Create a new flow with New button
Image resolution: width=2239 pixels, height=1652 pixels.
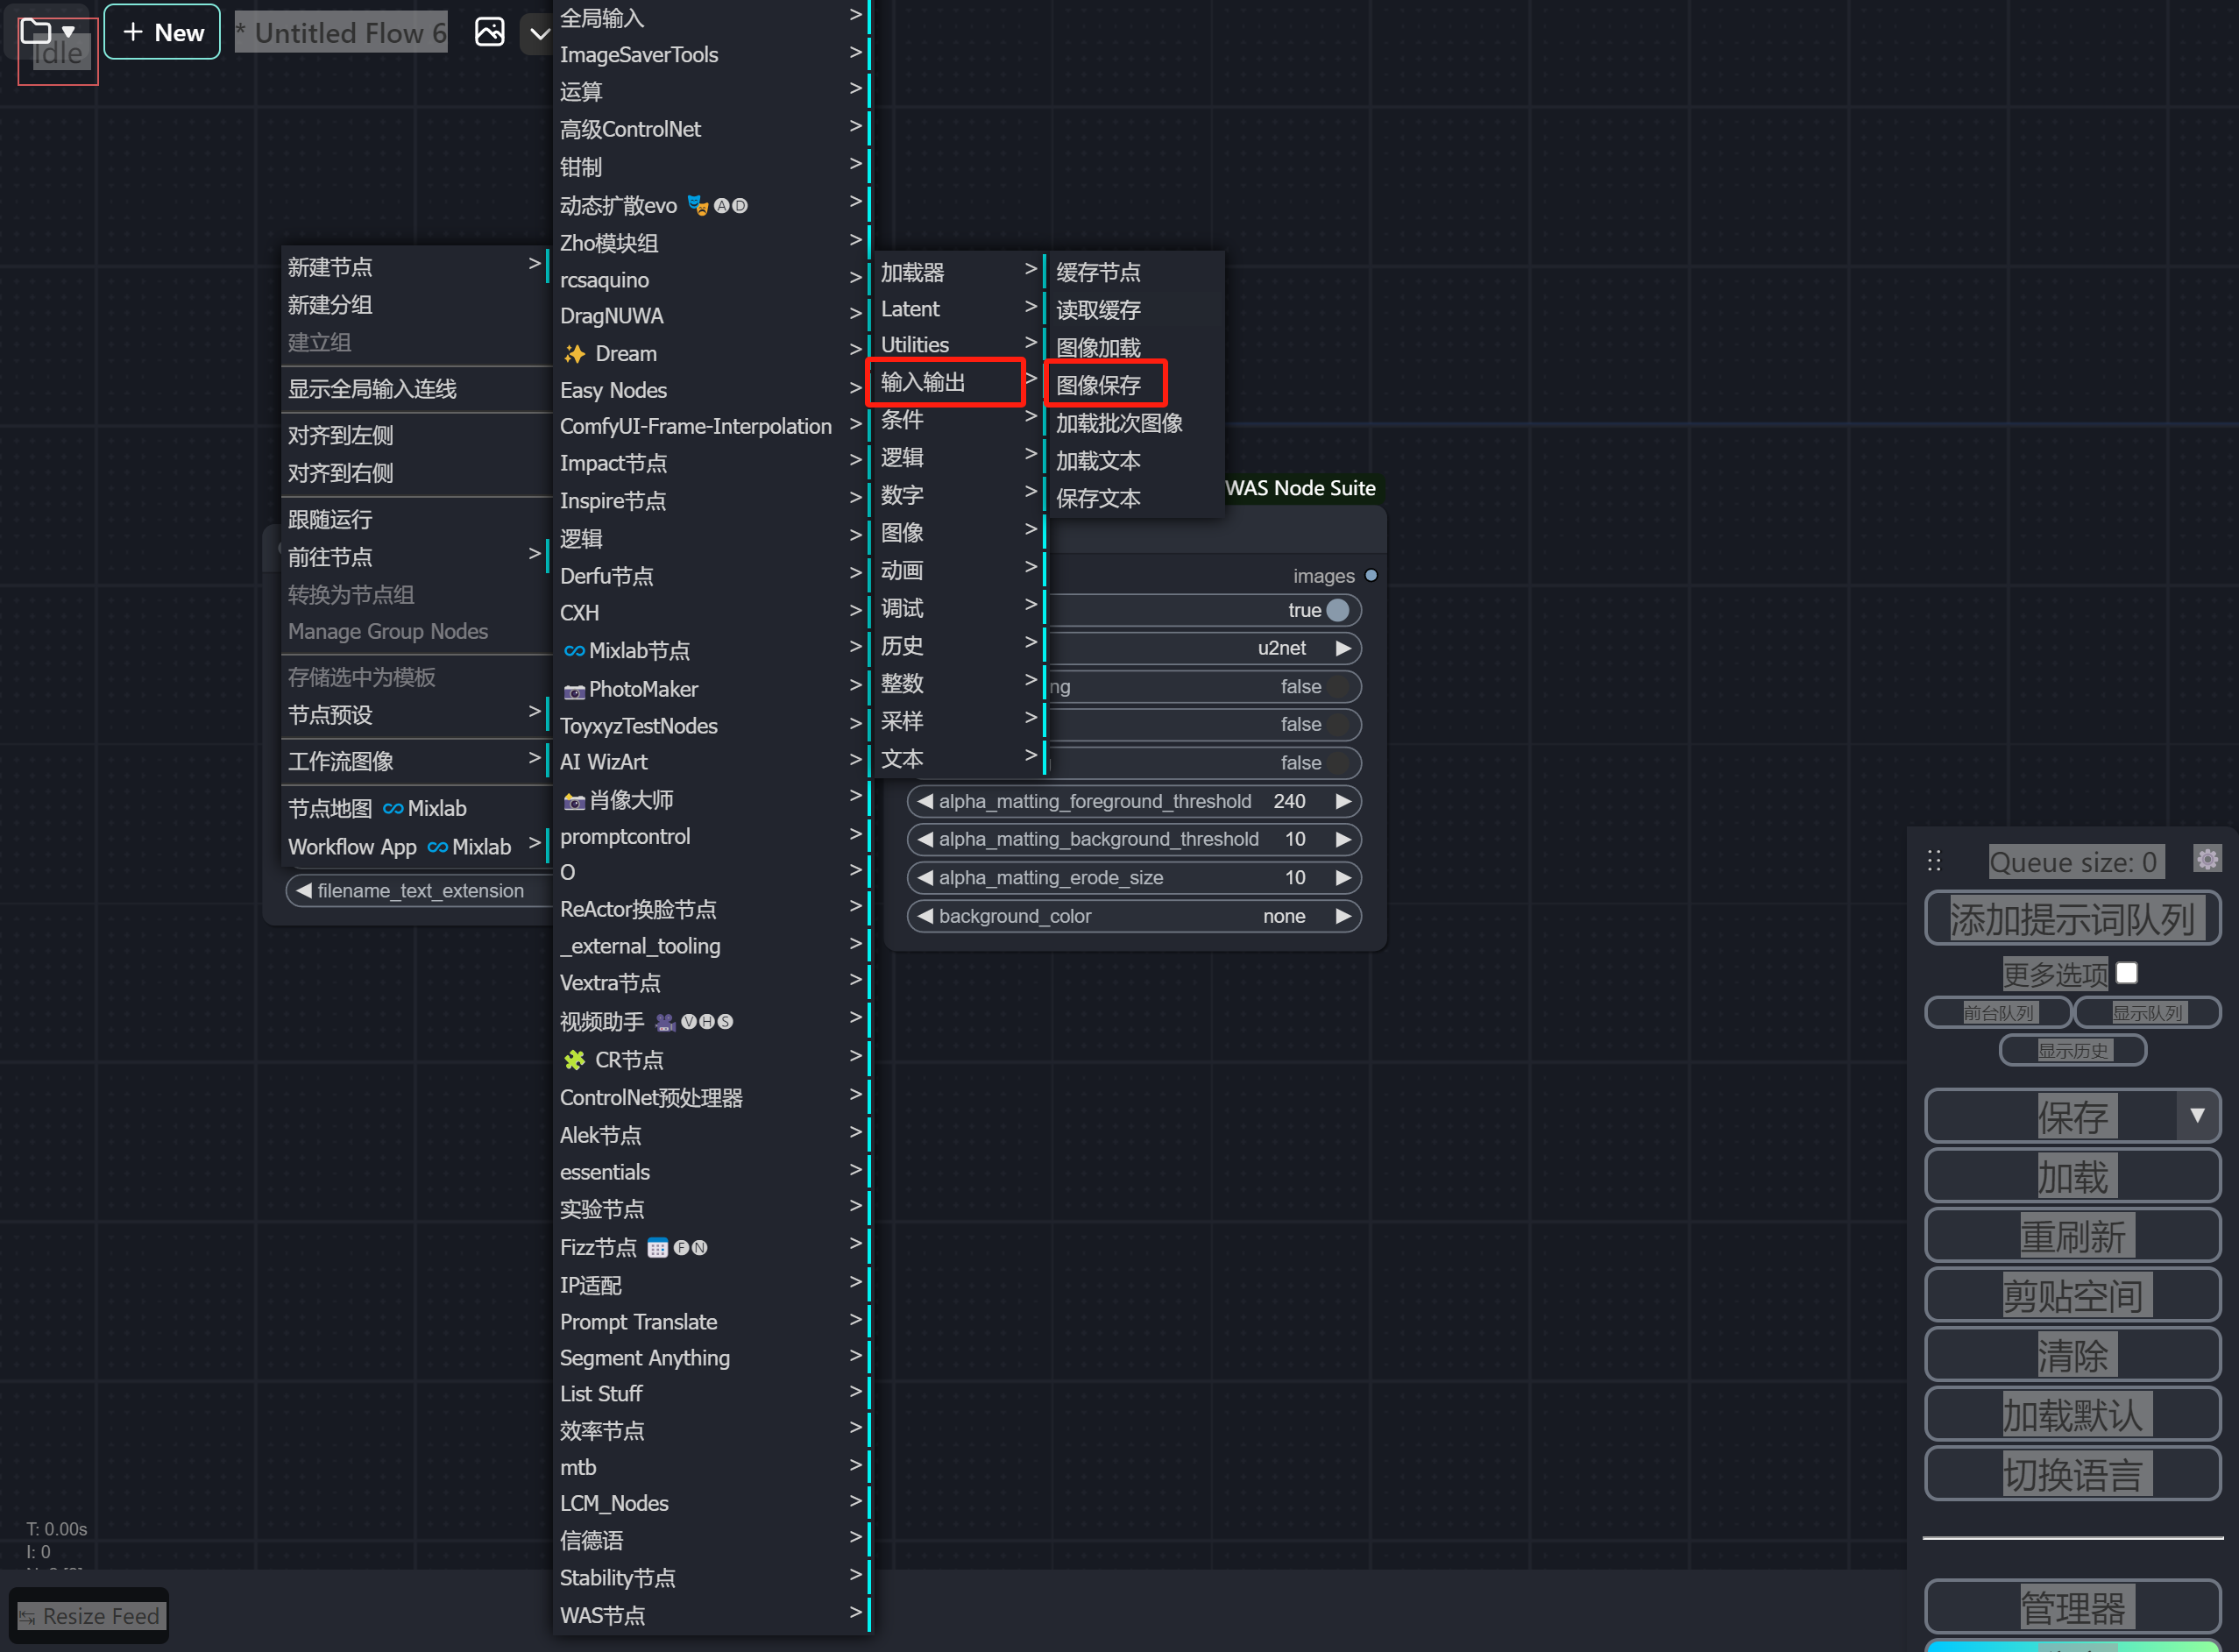[x=162, y=32]
